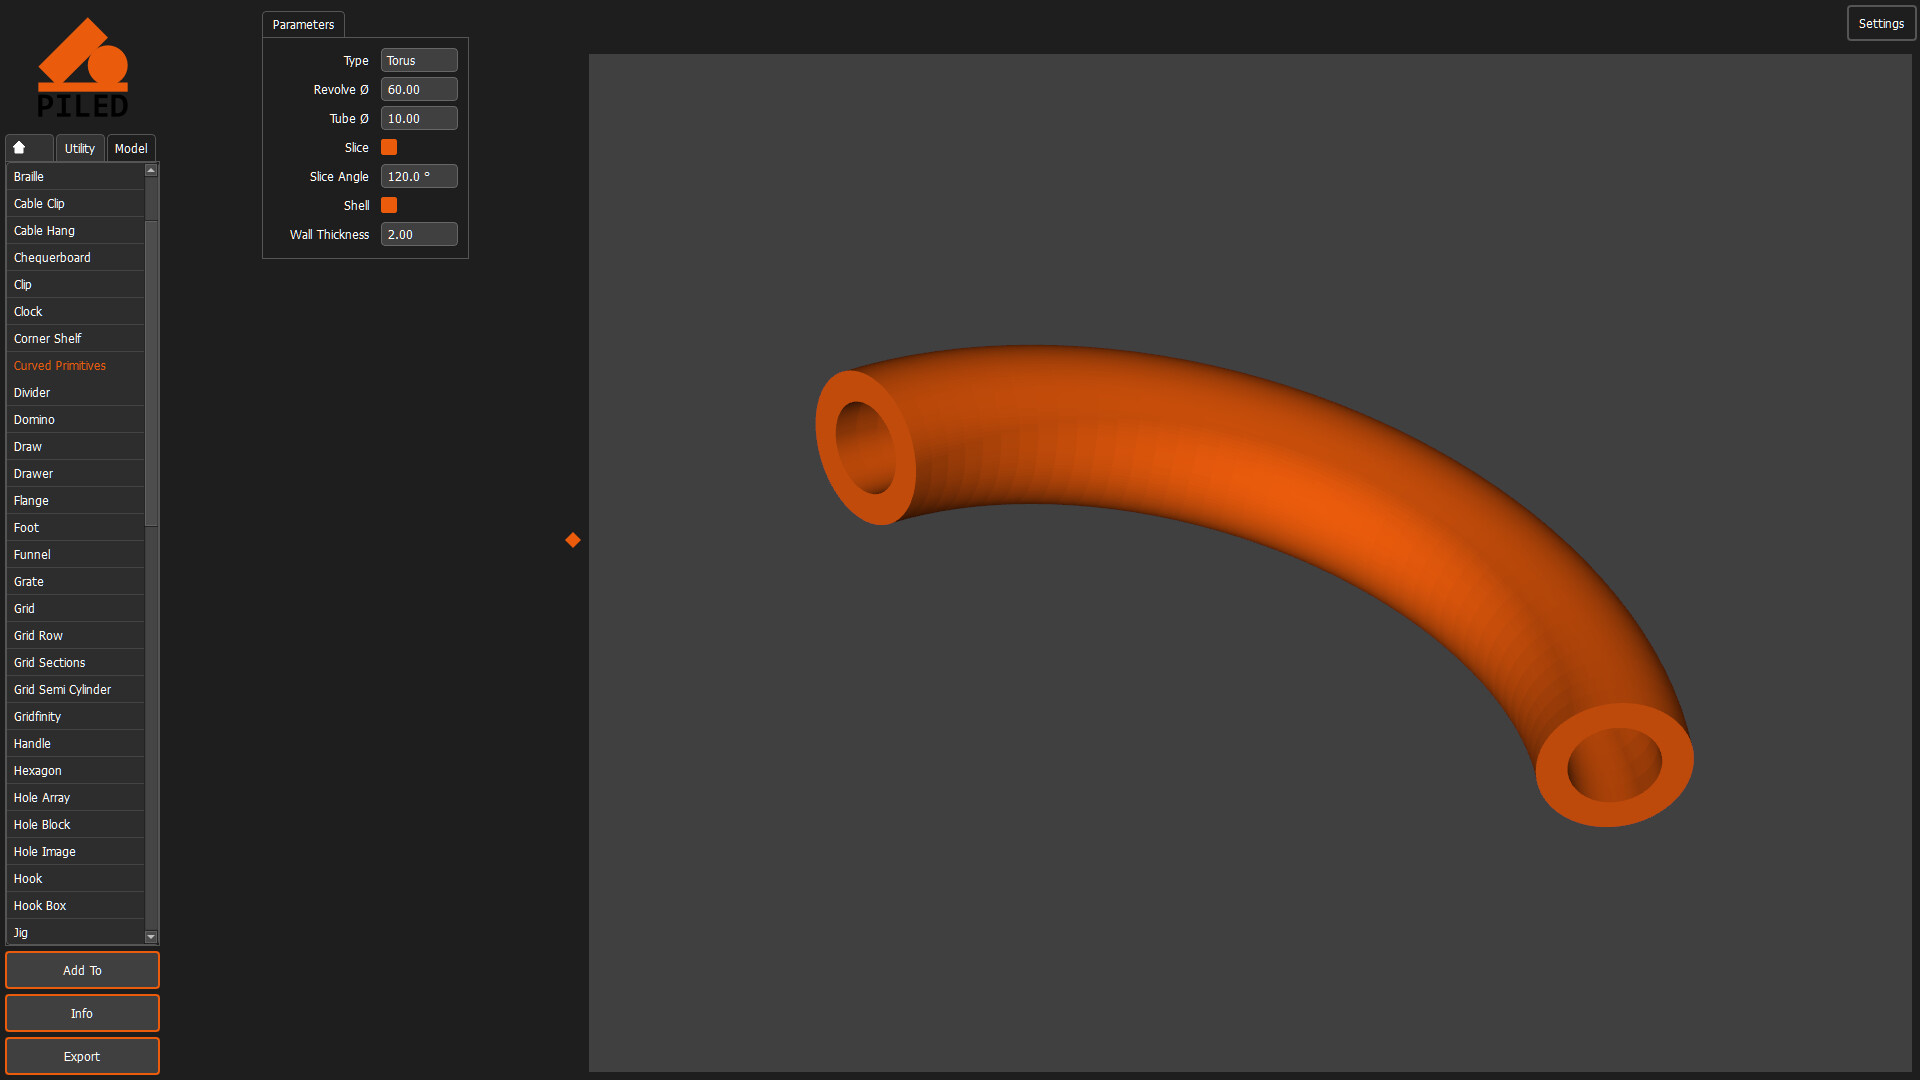Edit the Tube Ø value field
The width and height of the screenshot is (1920, 1080).
419,119
